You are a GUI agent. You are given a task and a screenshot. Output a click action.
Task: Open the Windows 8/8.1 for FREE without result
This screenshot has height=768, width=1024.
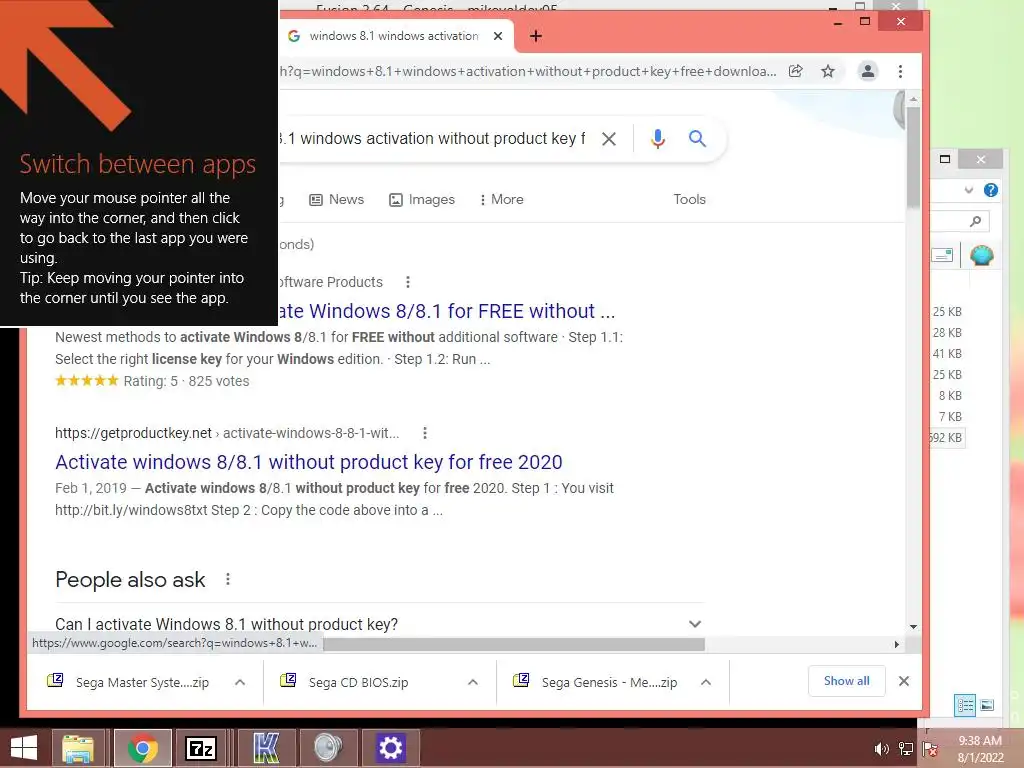[447, 311]
